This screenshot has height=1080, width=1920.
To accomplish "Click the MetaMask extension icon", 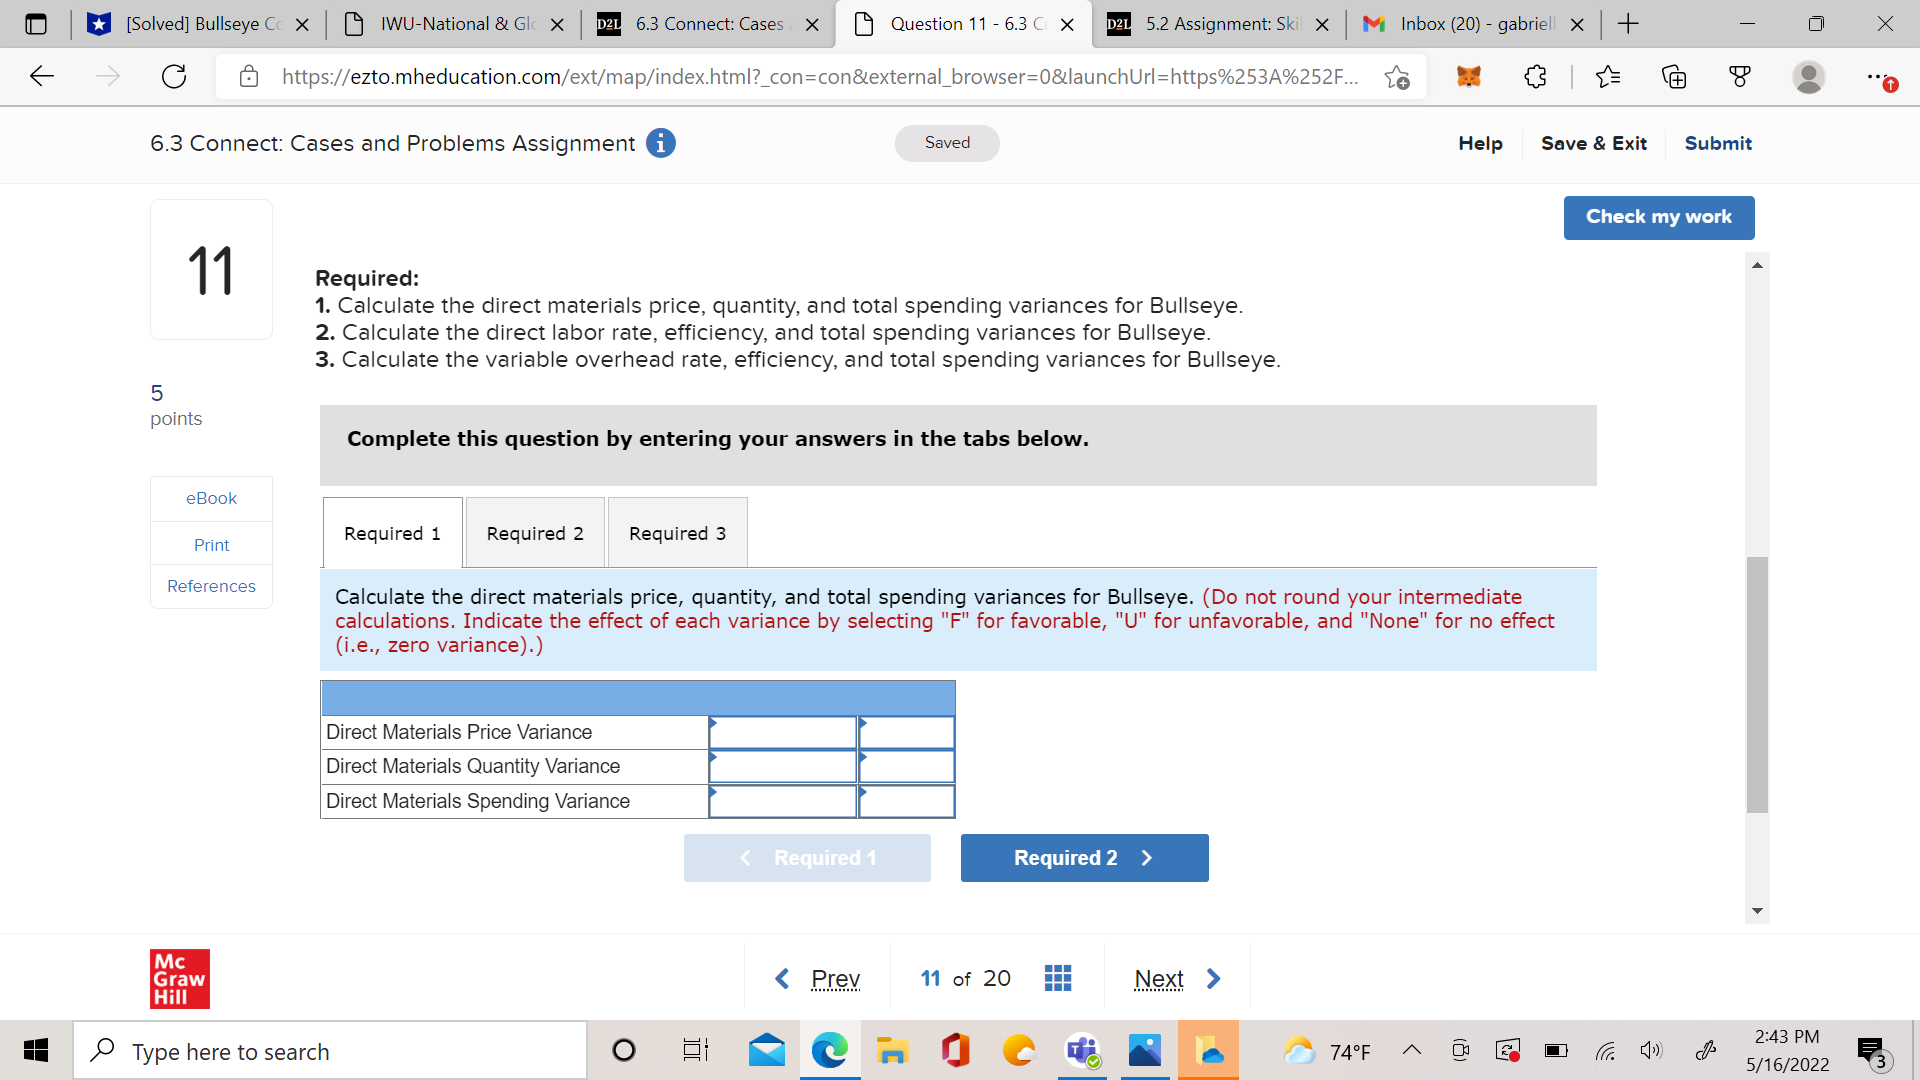I will tap(1467, 76).
